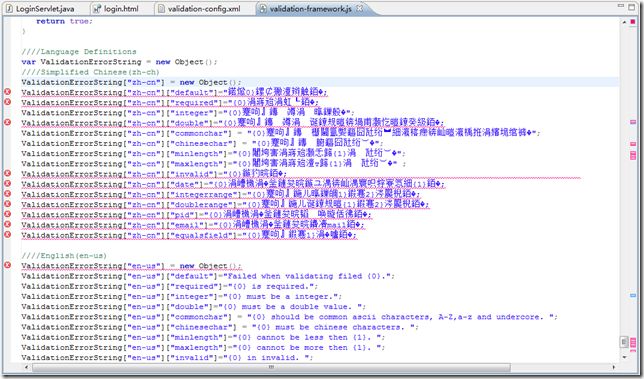Click the "var ValidationErrorString" declaration line
The image size is (644, 379).
(120, 62)
